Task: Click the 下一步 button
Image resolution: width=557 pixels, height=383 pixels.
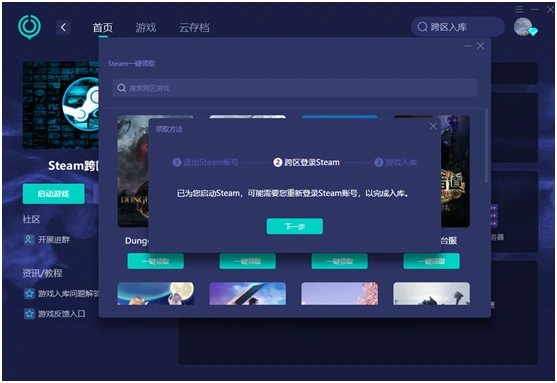Action: pyautogui.click(x=294, y=226)
